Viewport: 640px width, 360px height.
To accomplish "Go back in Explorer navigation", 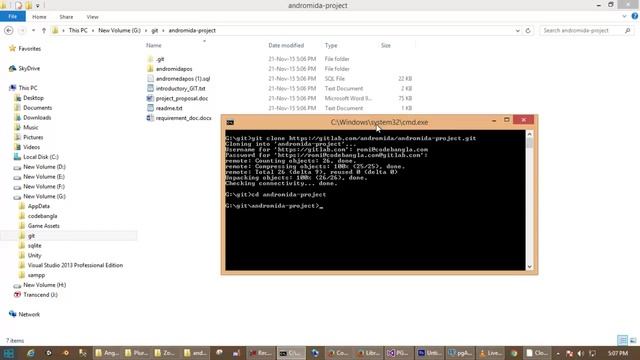I will pyautogui.click(x=9, y=31).
